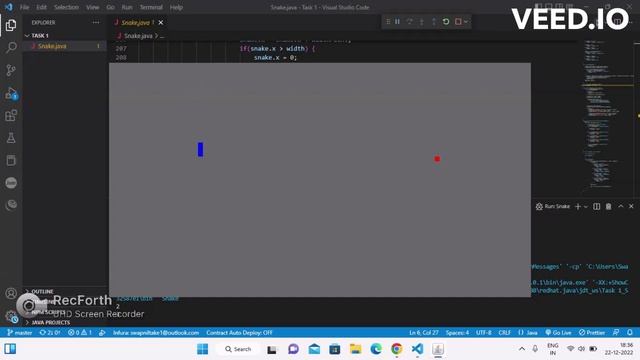Change line ending via CRLF
Viewport: 640px width, 360px height.
click(504, 333)
